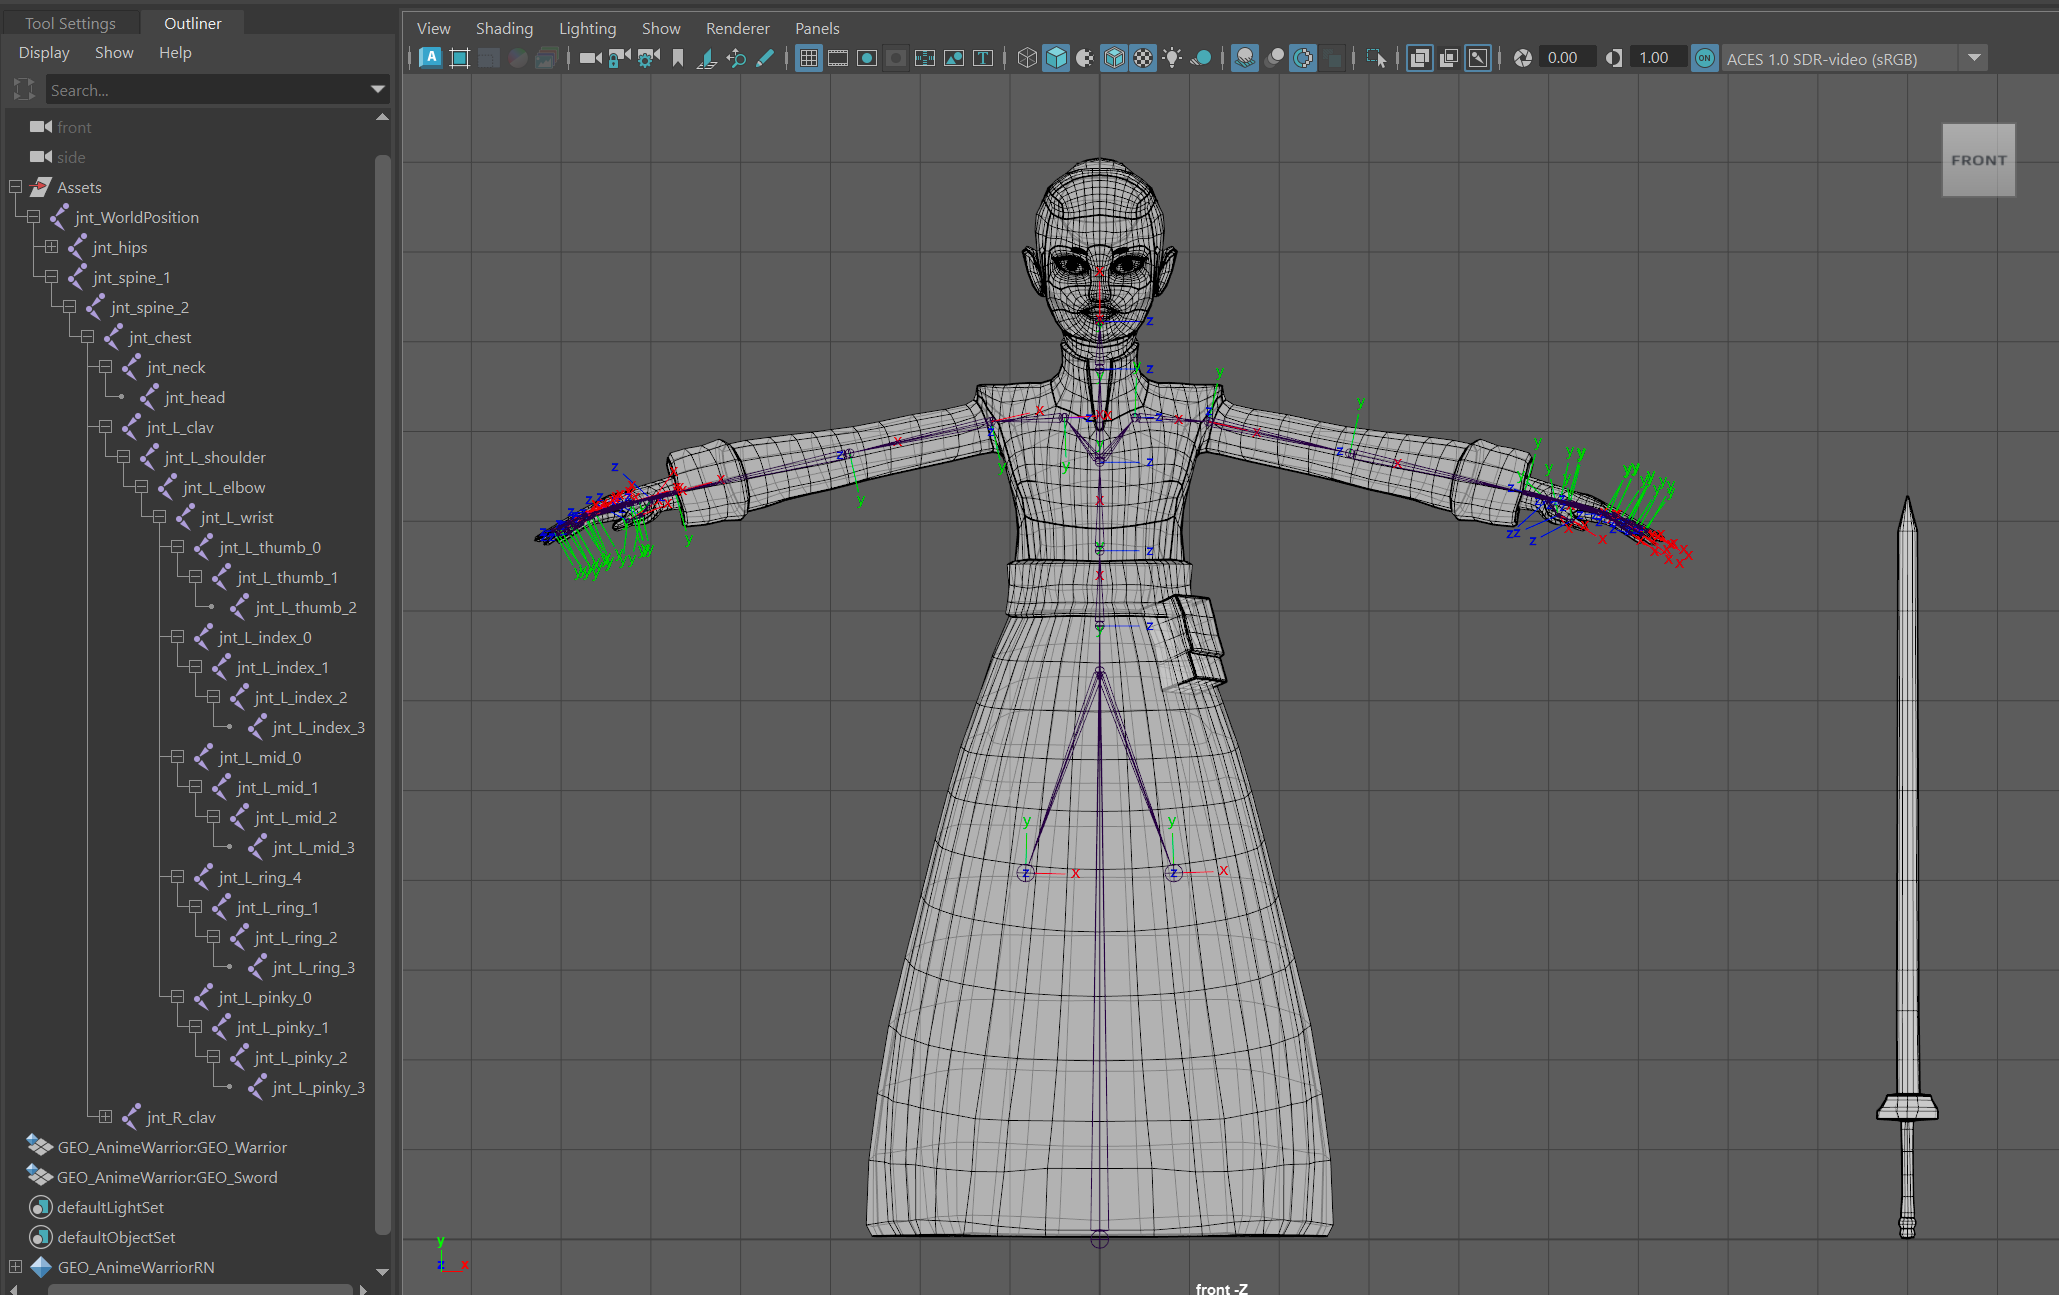Select jnt_L_elbow in the Outliner

point(224,487)
